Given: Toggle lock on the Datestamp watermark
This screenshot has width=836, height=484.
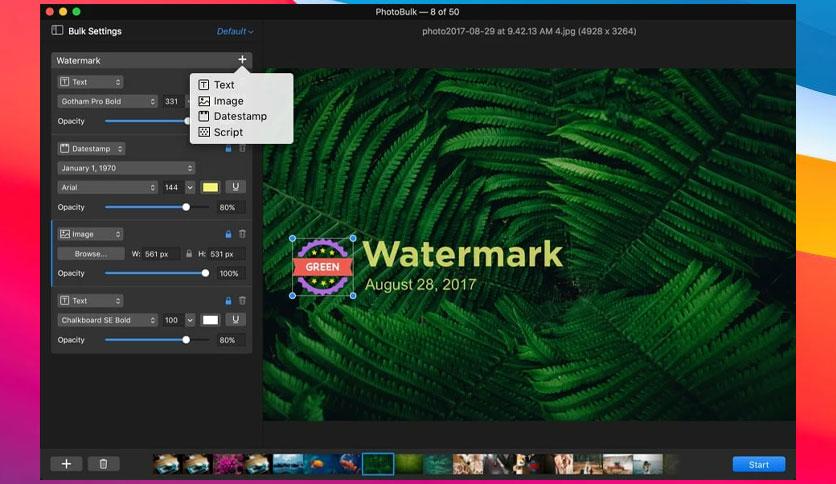Looking at the screenshot, I should click(x=228, y=149).
